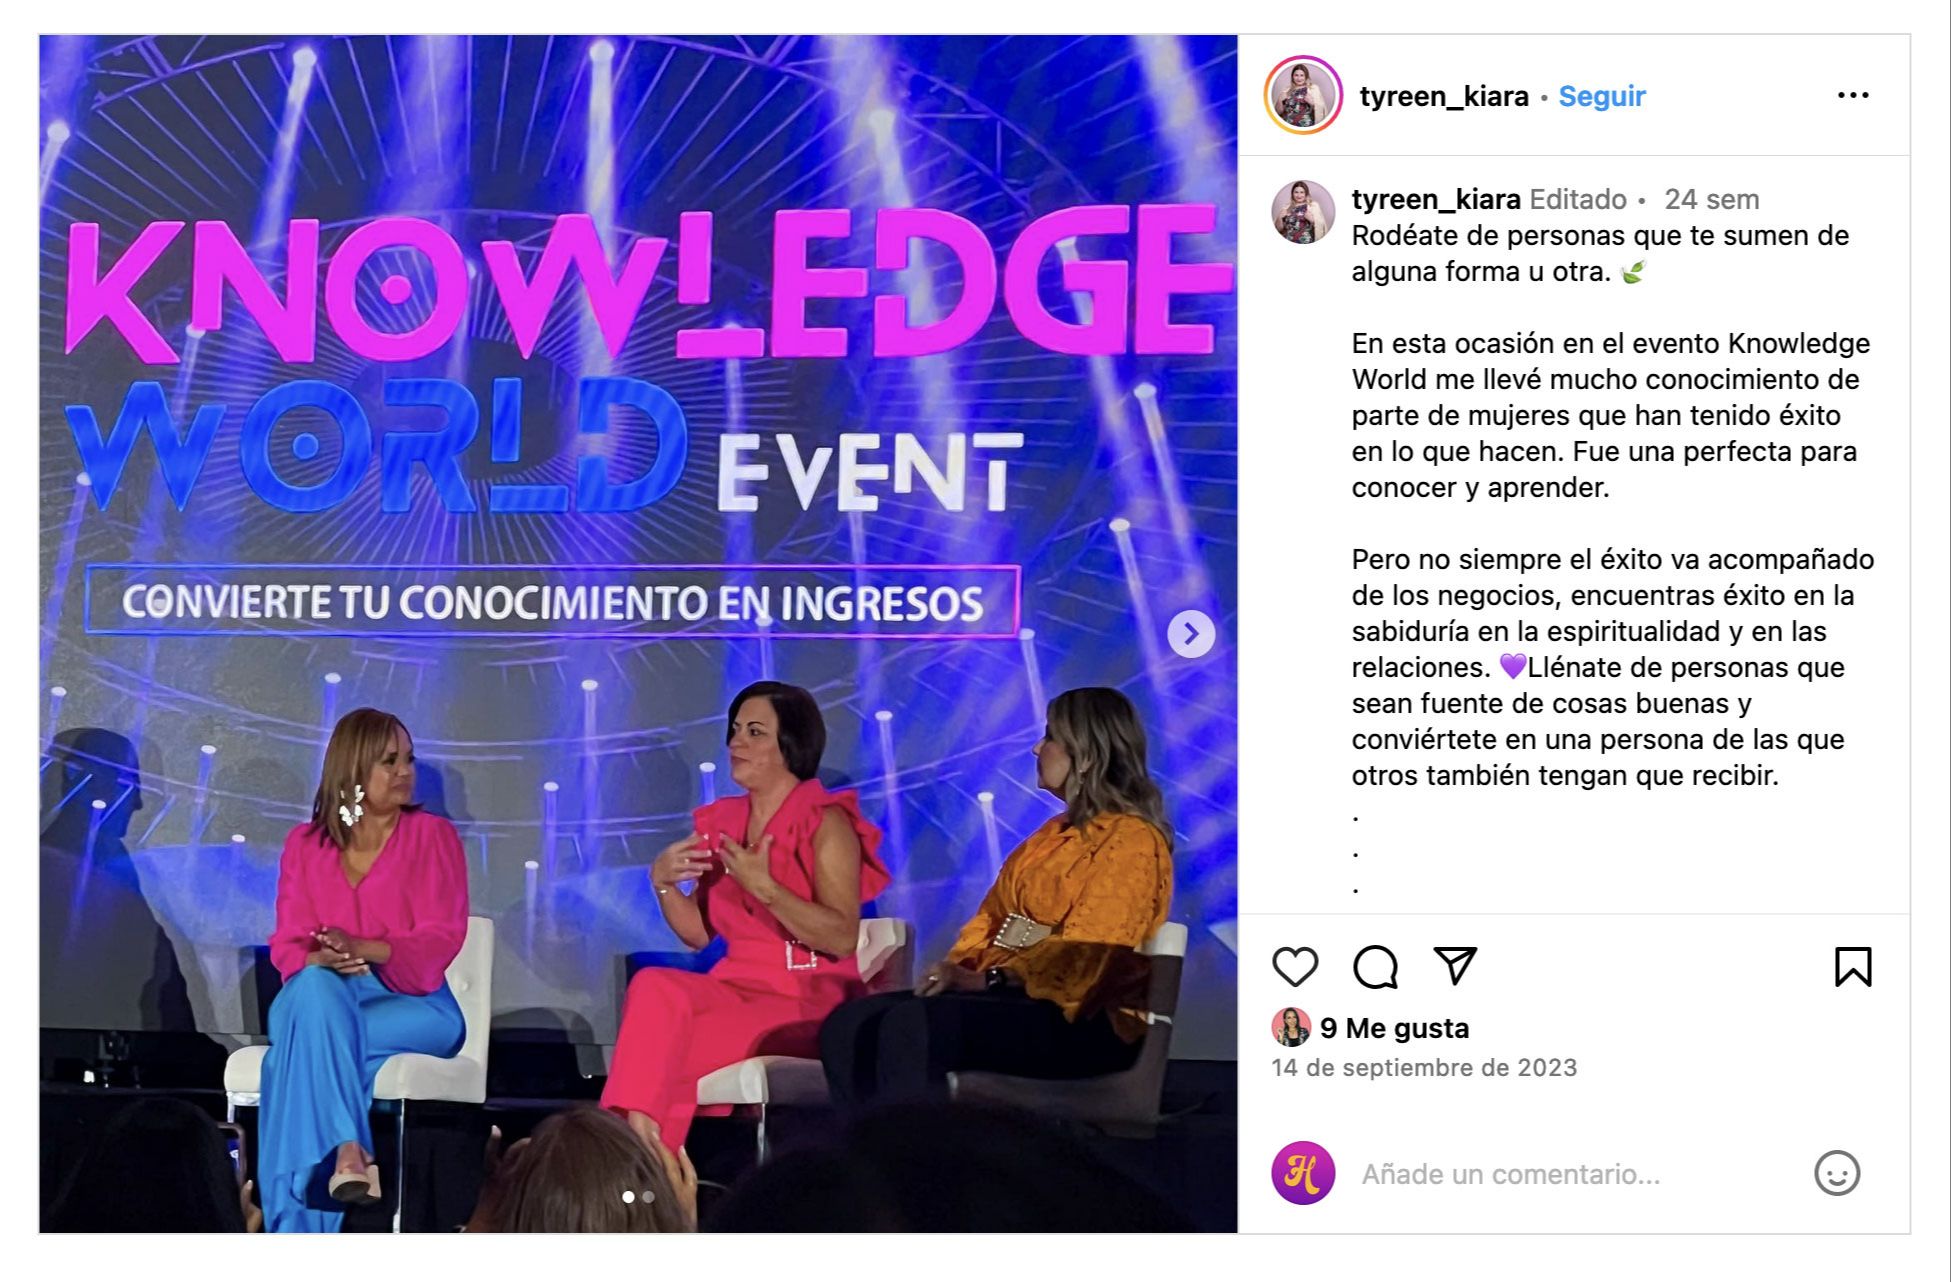Image resolution: width=1951 pixels, height=1282 pixels.
Task: Click your purple H avatar by comment box
Action: (1303, 1173)
